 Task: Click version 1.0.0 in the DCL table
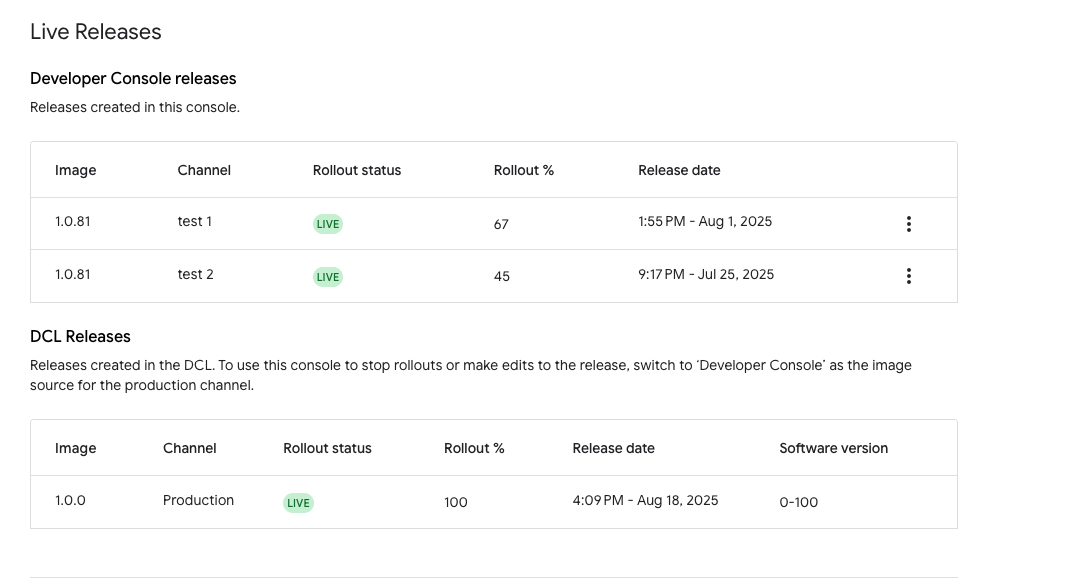[x=70, y=501]
